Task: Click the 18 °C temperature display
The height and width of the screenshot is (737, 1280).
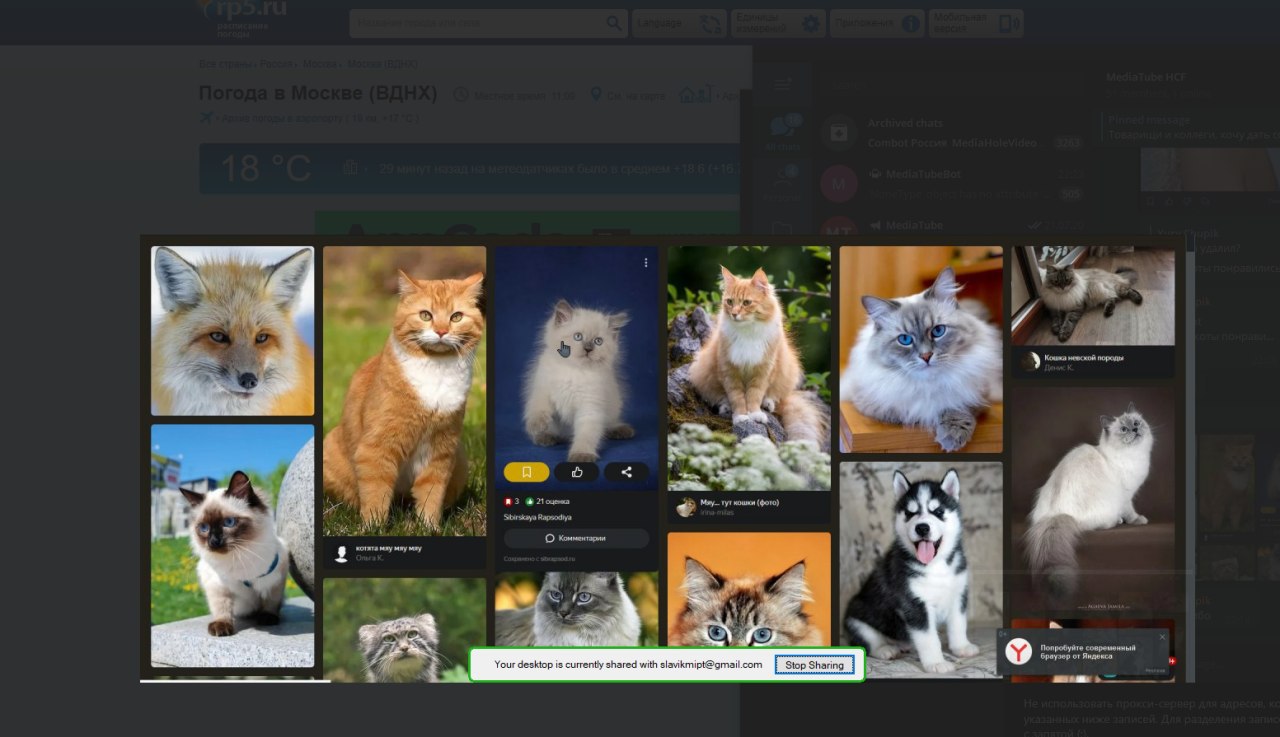Action: 264,168
